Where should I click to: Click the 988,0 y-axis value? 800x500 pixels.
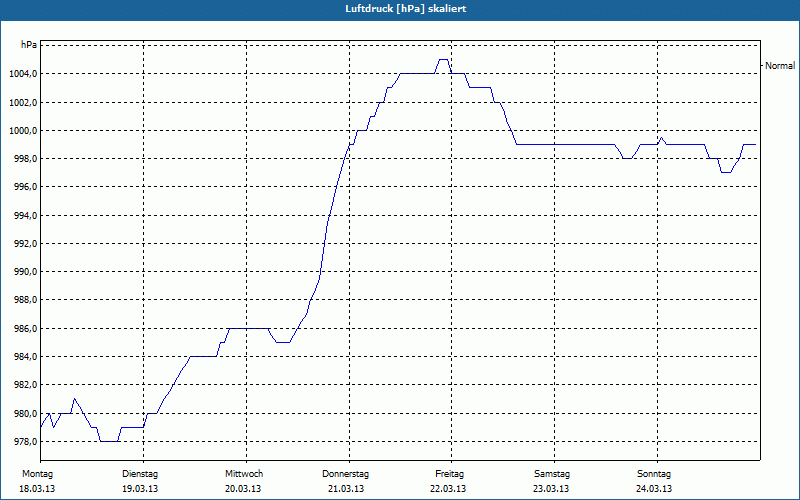coord(25,299)
